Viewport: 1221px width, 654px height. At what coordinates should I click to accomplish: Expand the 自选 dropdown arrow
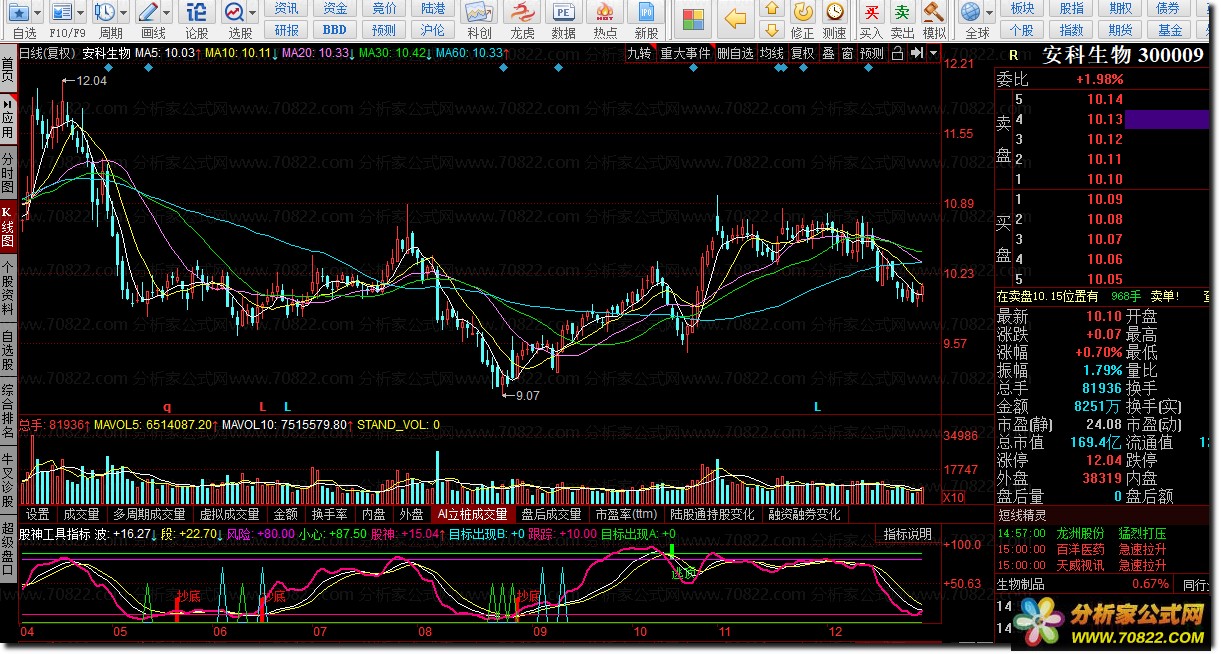38,13
